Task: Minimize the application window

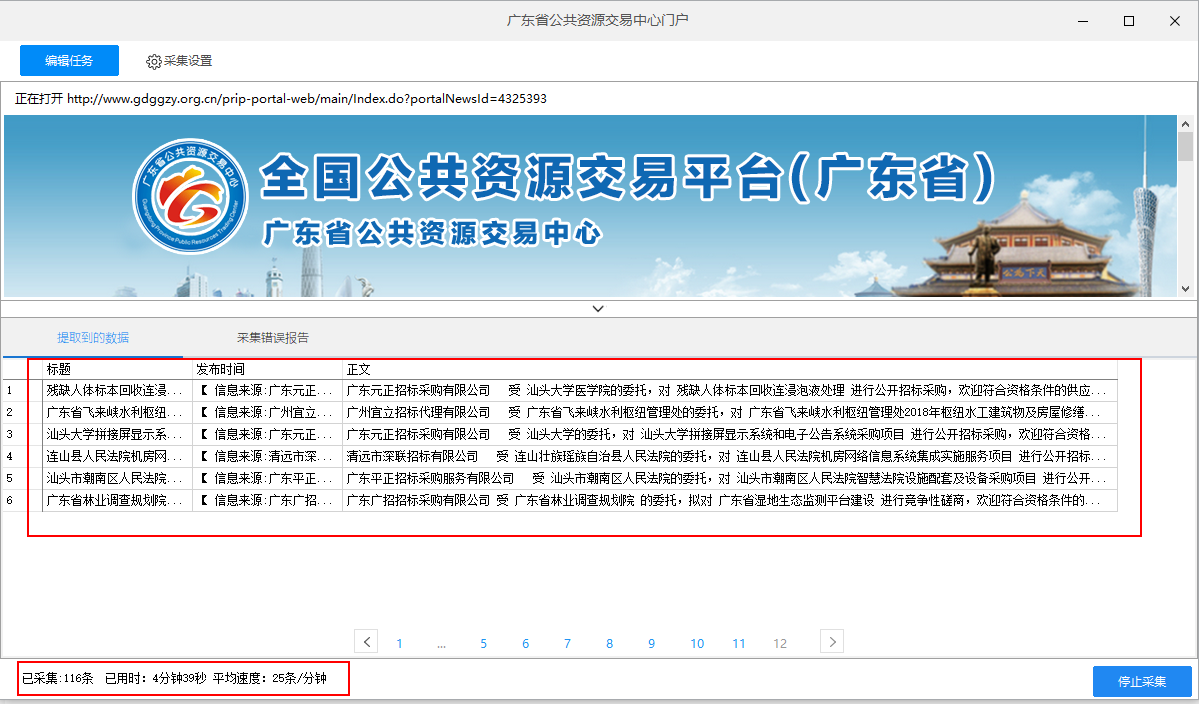Action: tap(1083, 21)
